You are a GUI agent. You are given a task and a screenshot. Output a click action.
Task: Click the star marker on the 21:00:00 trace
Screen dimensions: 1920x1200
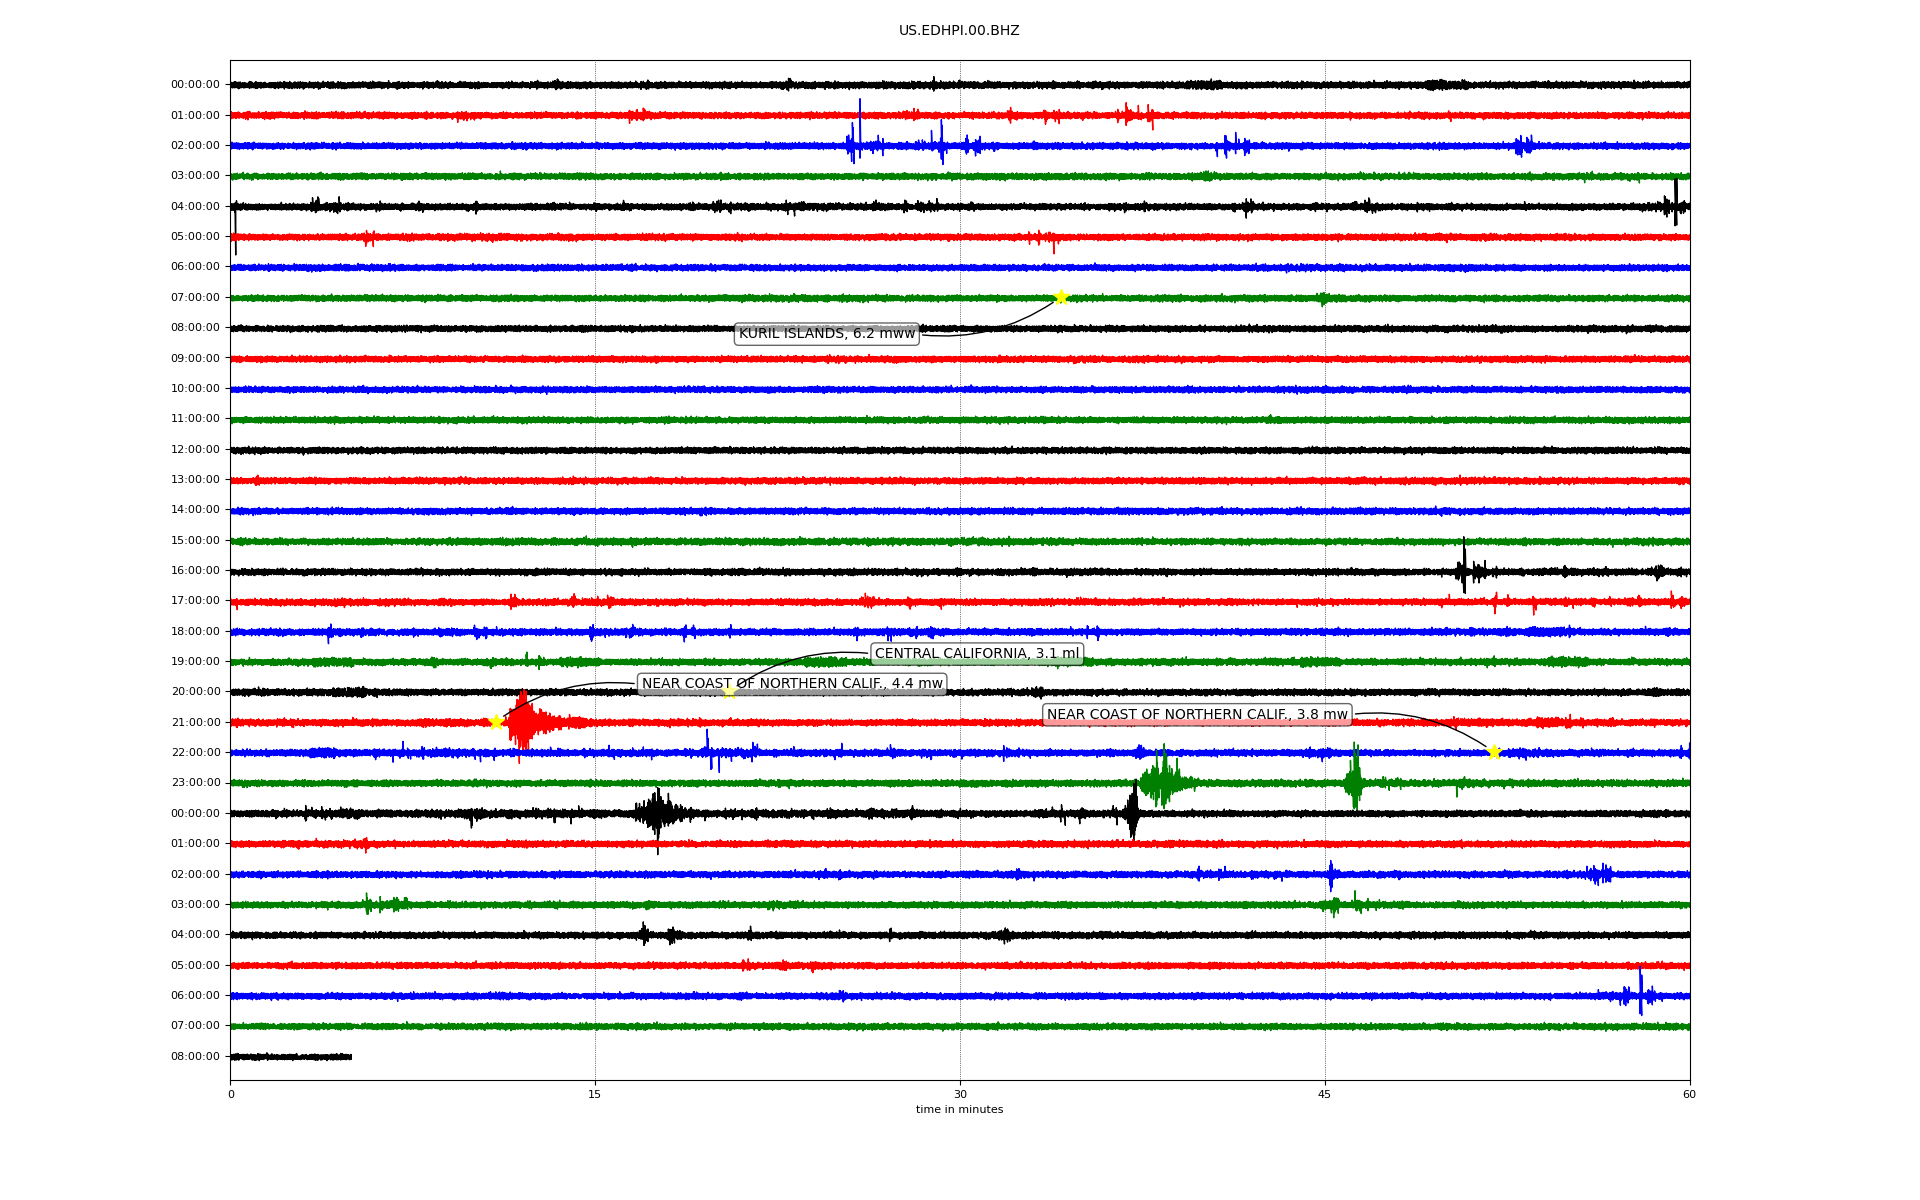pos(496,722)
